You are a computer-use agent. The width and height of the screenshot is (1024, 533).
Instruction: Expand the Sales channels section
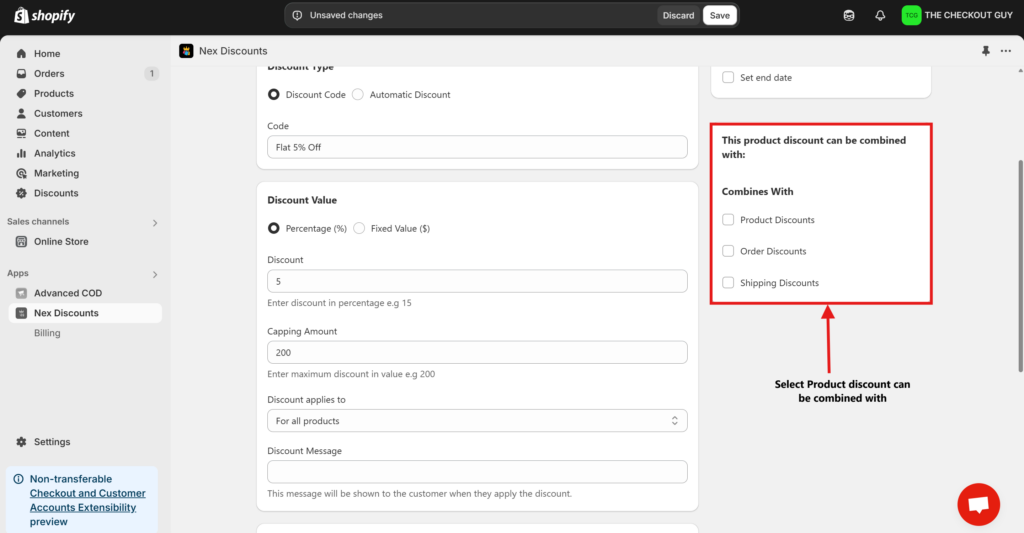tap(154, 222)
